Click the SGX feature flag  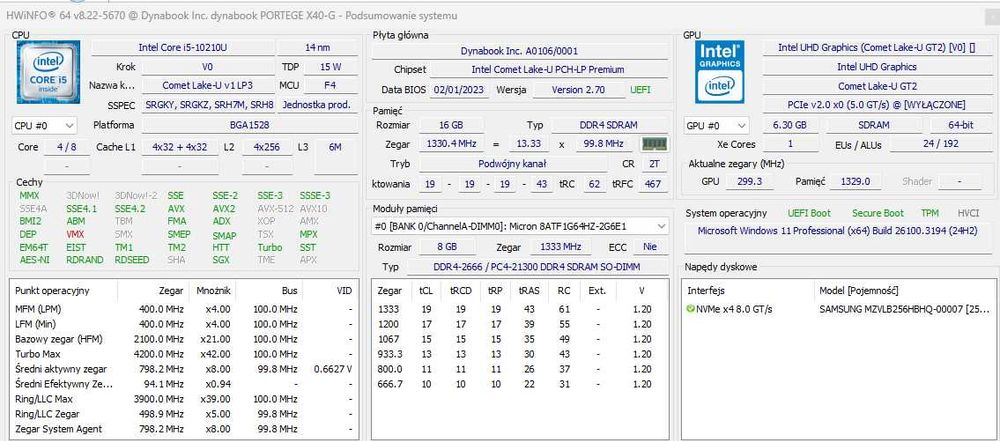[221, 260]
